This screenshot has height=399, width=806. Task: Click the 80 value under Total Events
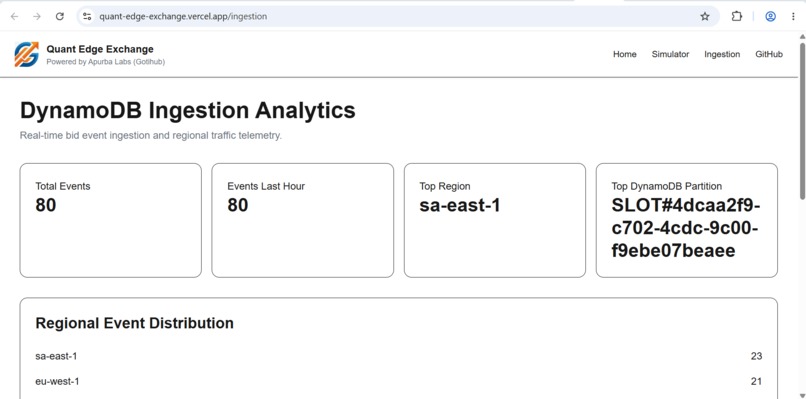(x=46, y=205)
